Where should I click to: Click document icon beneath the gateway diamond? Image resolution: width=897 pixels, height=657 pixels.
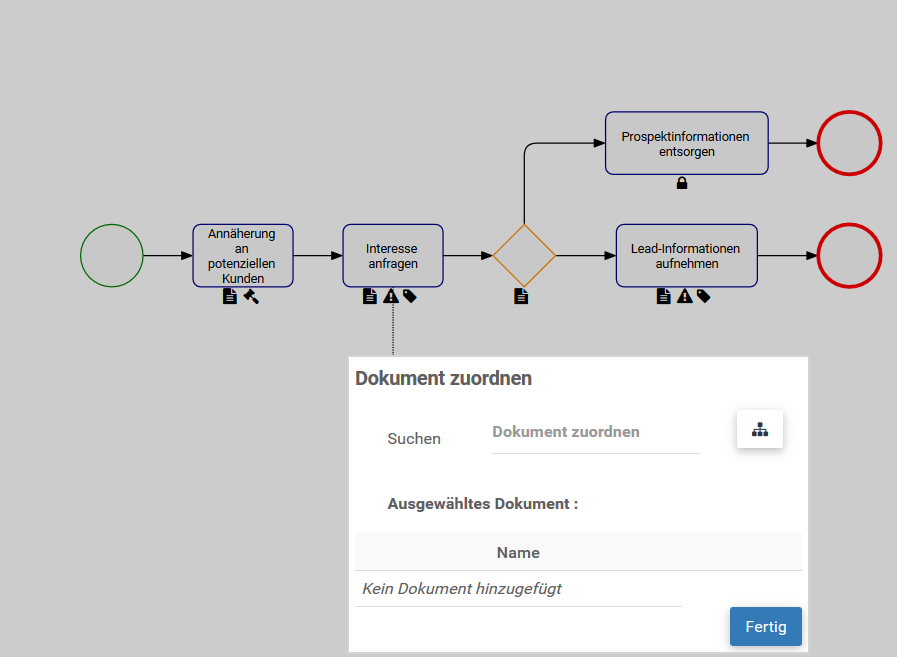click(521, 296)
